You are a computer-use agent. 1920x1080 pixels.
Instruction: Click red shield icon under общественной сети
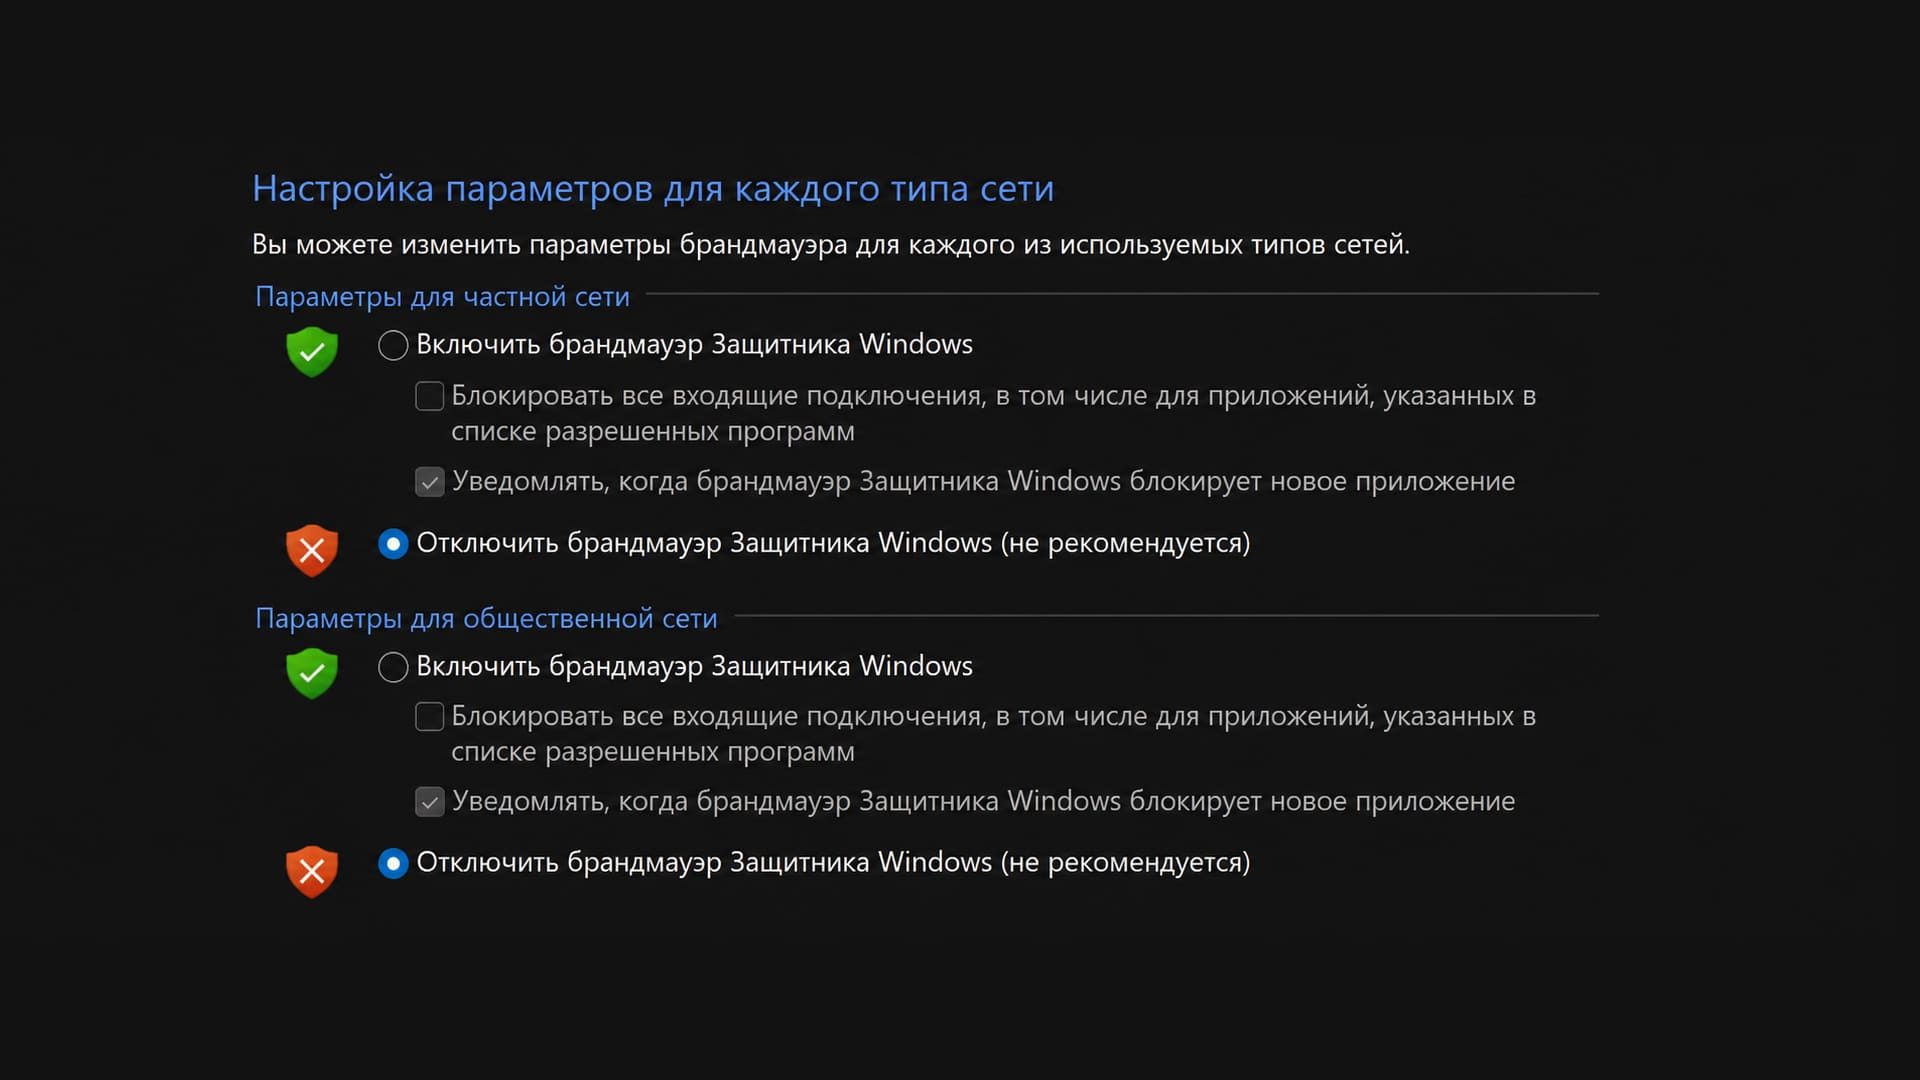[x=312, y=872]
